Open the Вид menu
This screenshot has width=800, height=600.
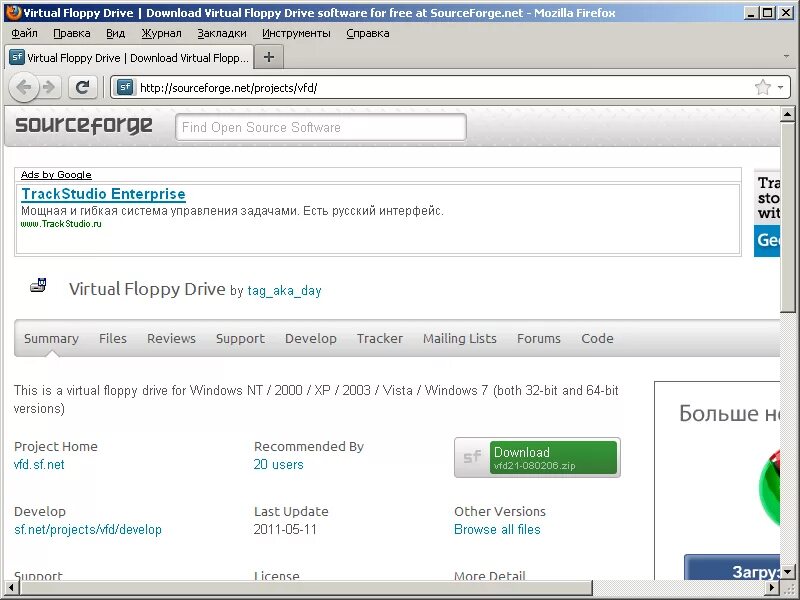(115, 33)
